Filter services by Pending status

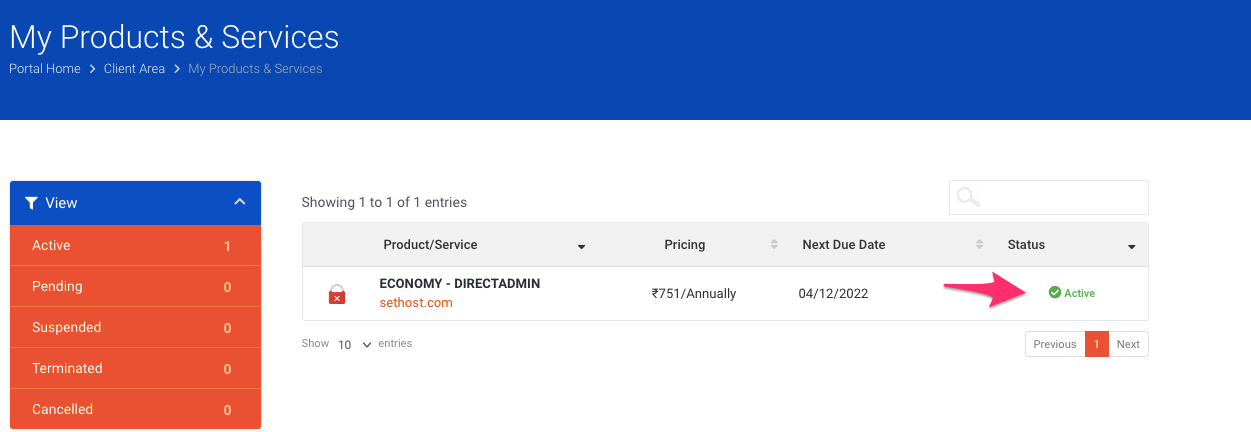[135, 286]
